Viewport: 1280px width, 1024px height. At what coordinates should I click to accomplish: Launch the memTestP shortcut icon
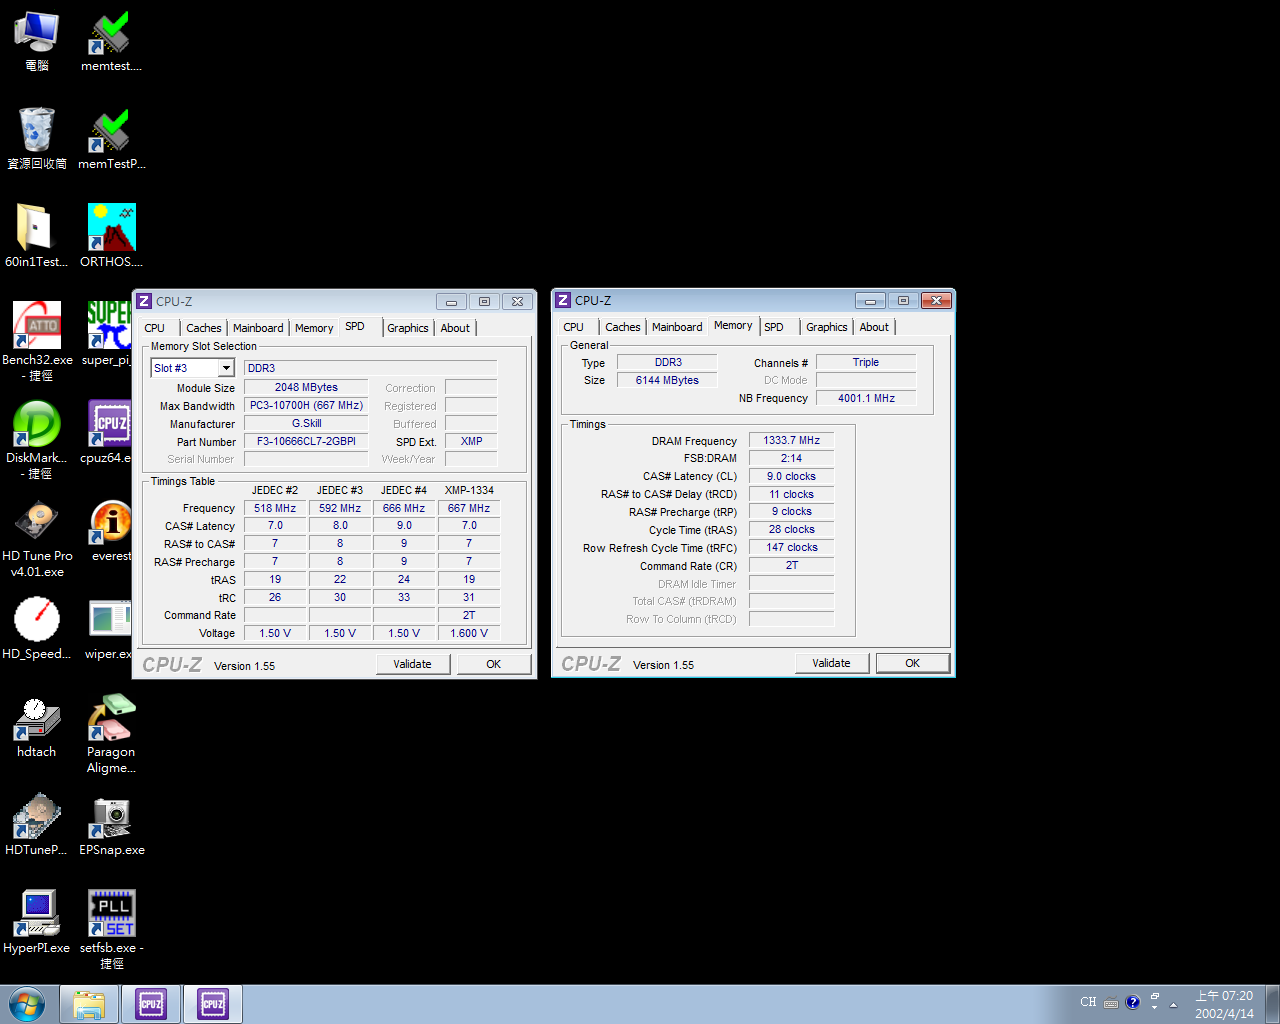(111, 138)
